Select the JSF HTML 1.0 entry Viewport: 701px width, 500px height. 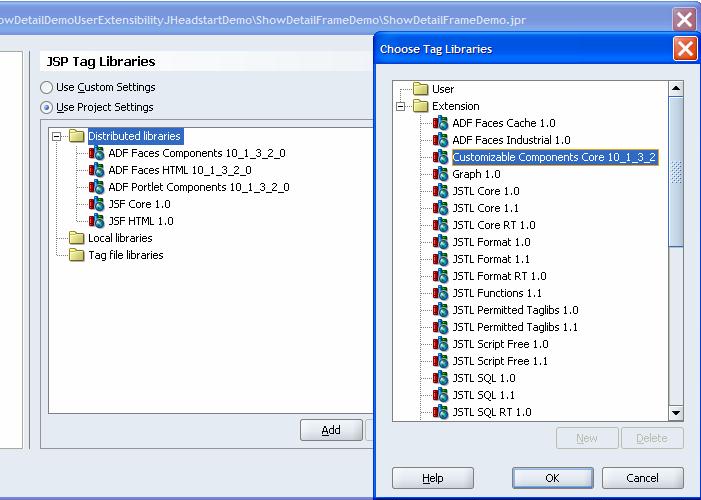coord(141,221)
